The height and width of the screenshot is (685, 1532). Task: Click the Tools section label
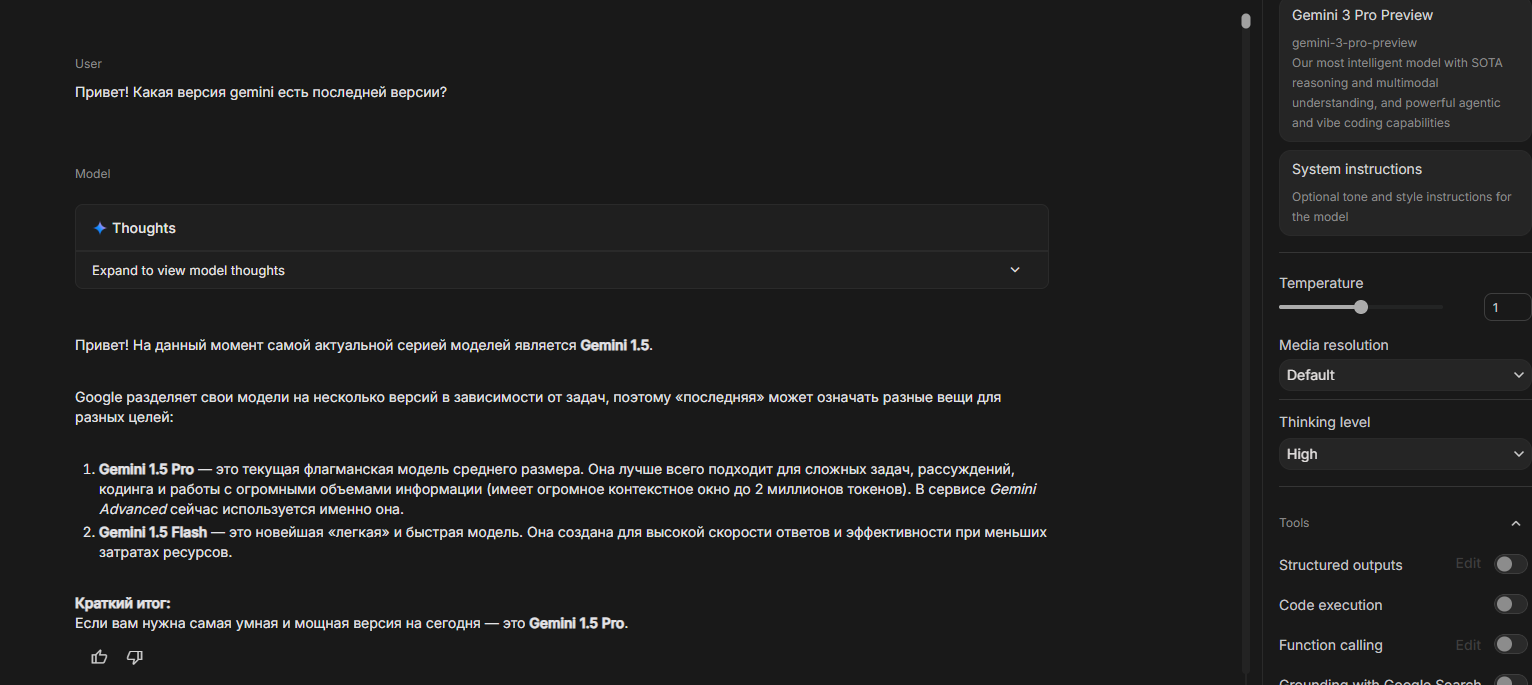click(x=1294, y=523)
